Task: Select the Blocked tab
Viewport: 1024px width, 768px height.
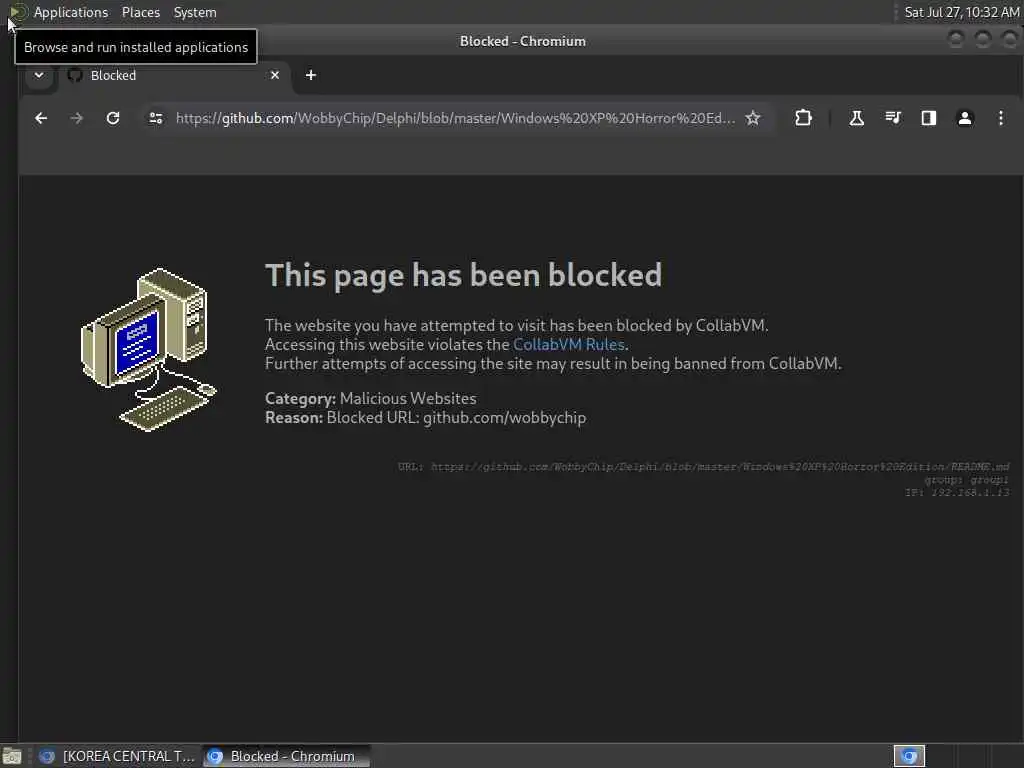Action: point(173,75)
